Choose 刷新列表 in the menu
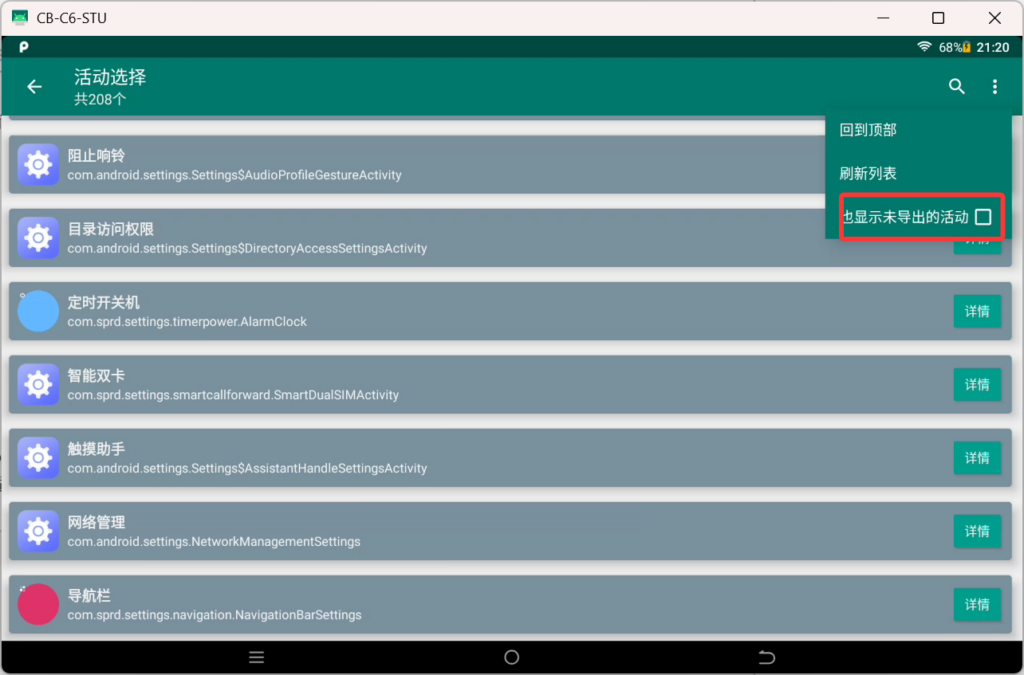Image resolution: width=1024 pixels, height=675 pixels. pos(867,174)
